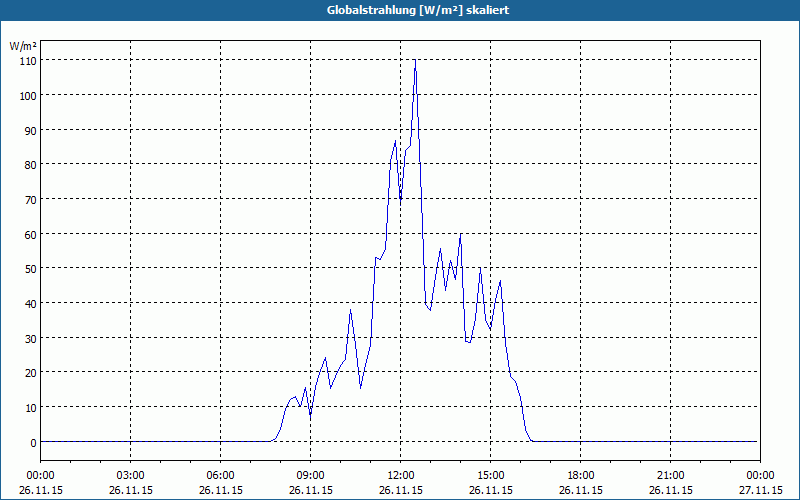Click the 50 y-axis tick label
This screenshot has height=500, width=800.
coord(31,268)
